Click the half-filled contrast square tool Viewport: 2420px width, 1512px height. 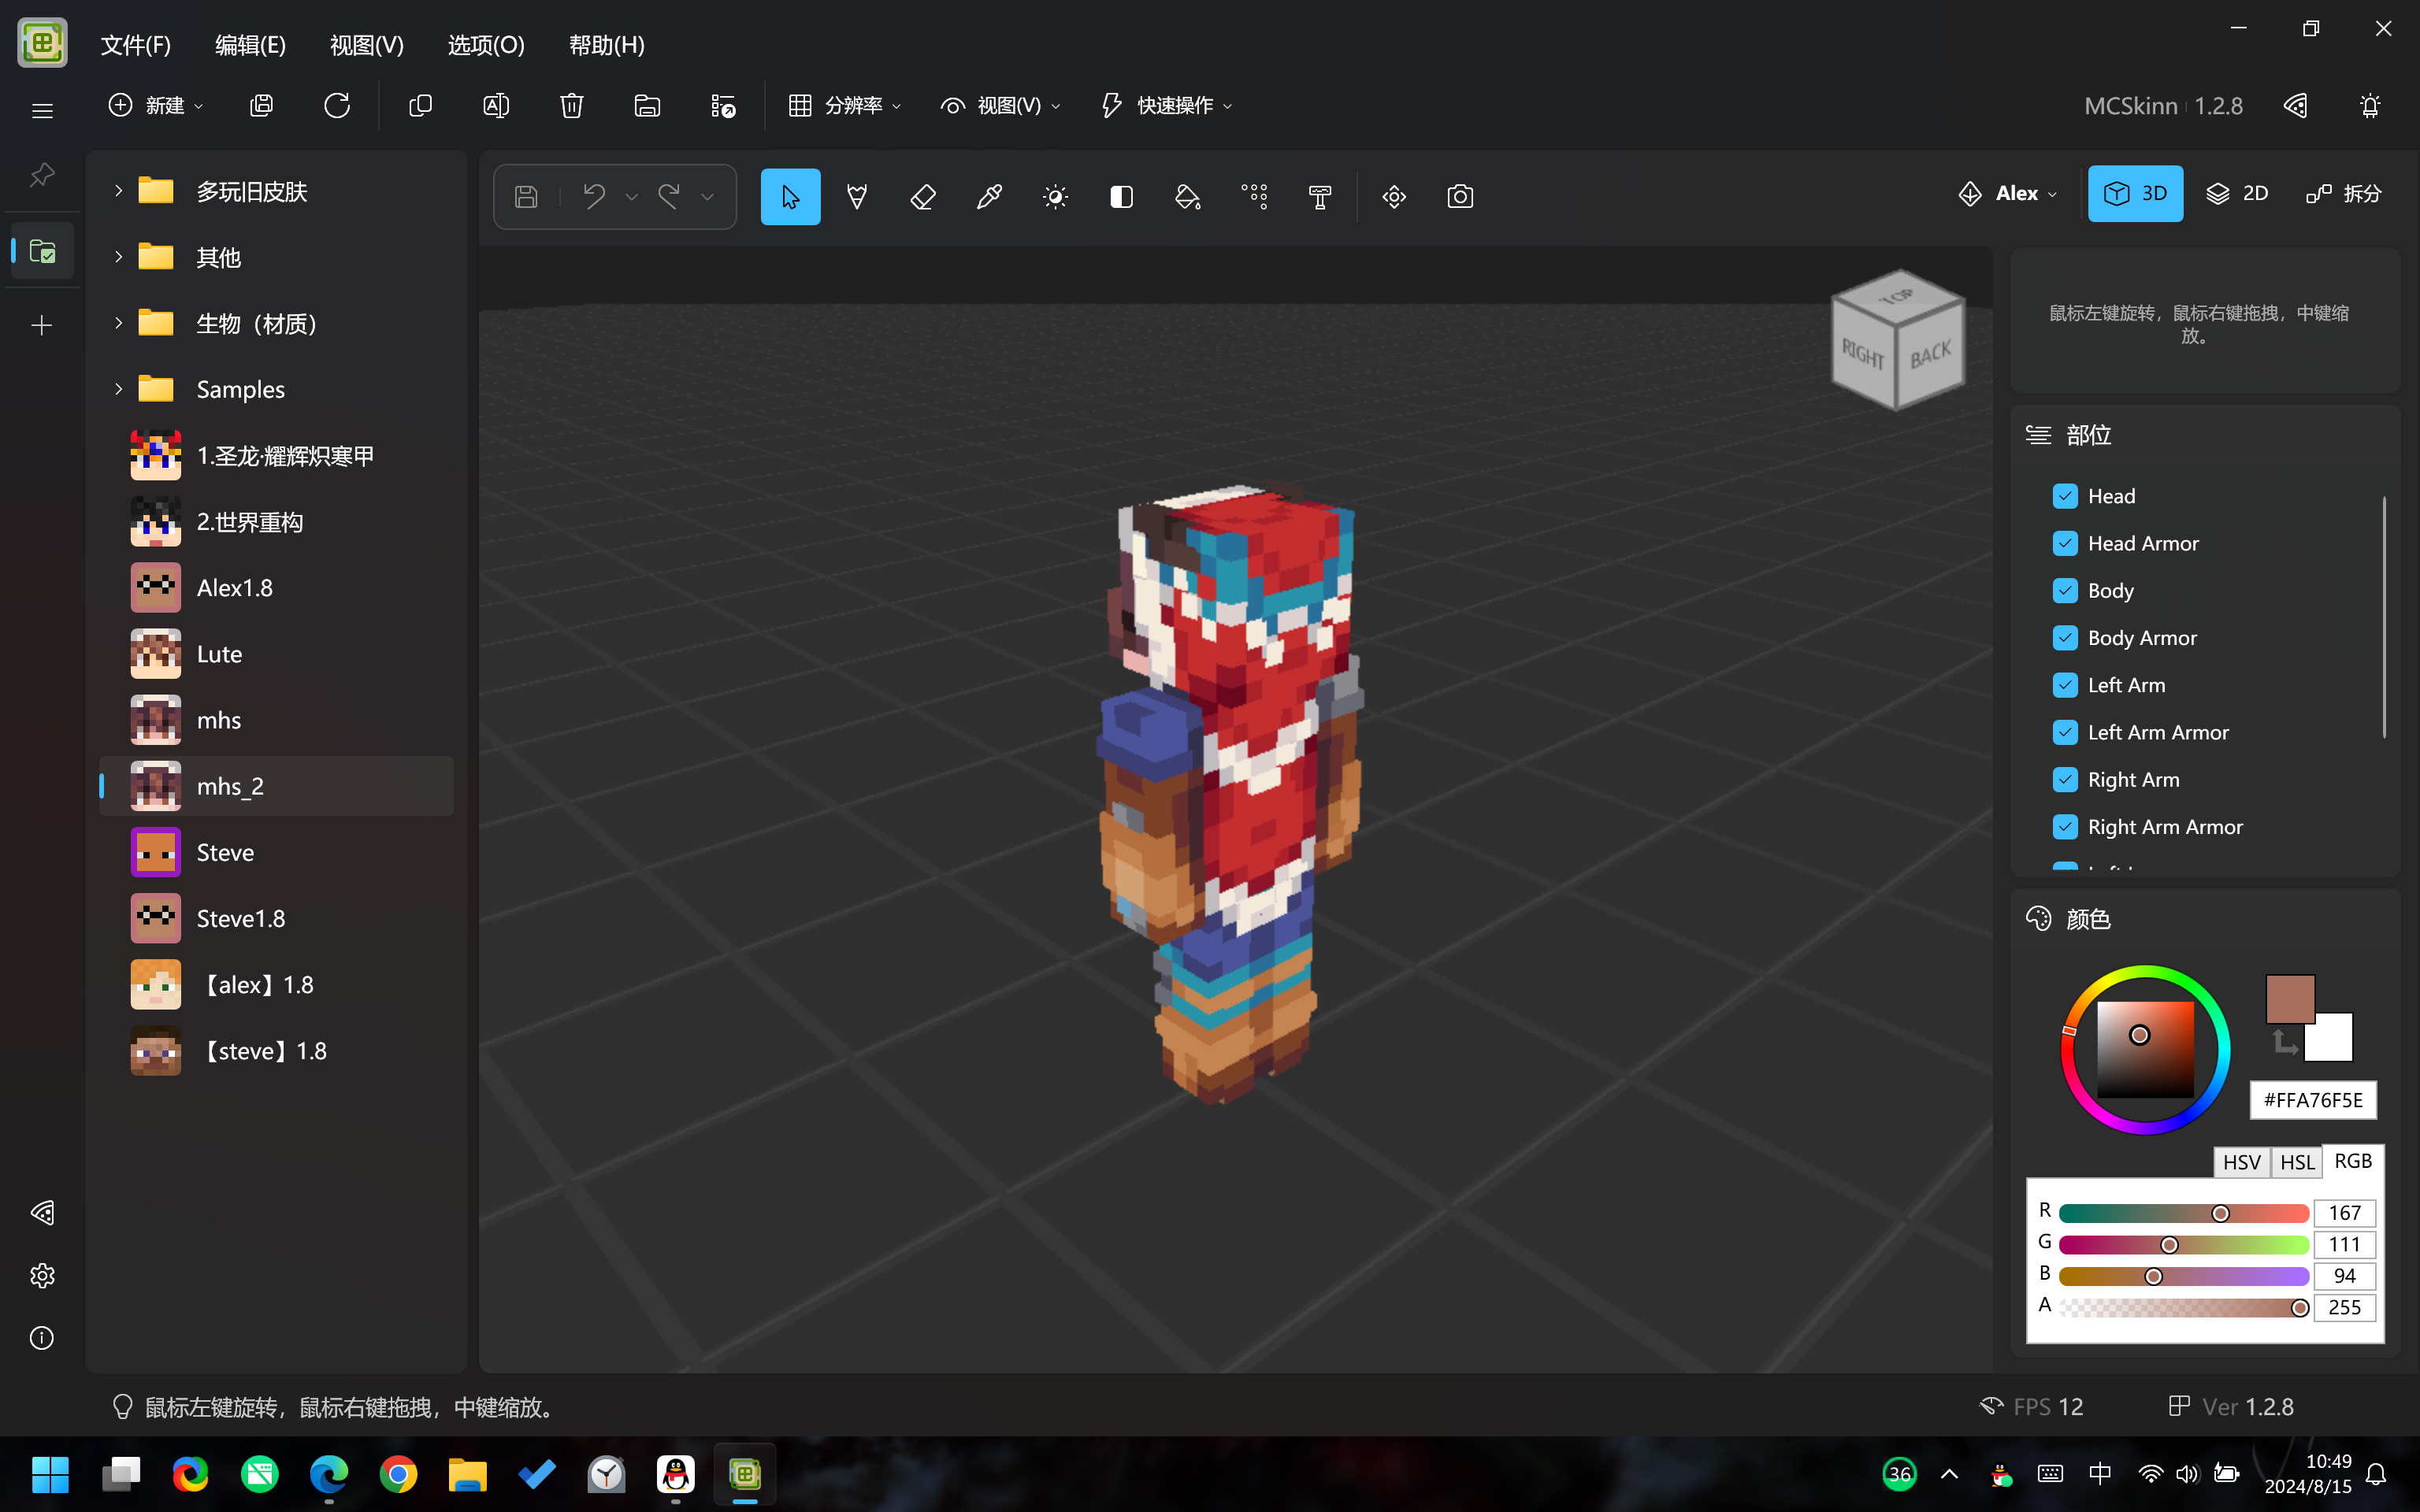coord(1121,197)
